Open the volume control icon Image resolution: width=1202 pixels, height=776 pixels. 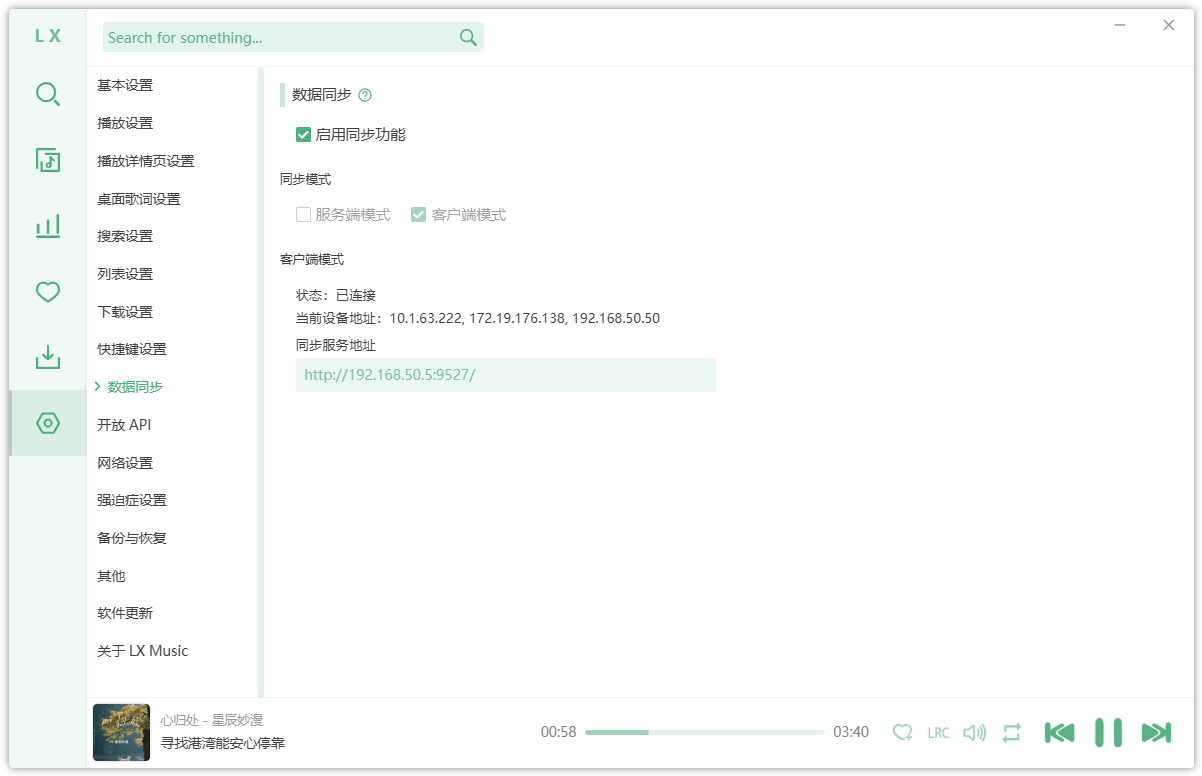[974, 732]
